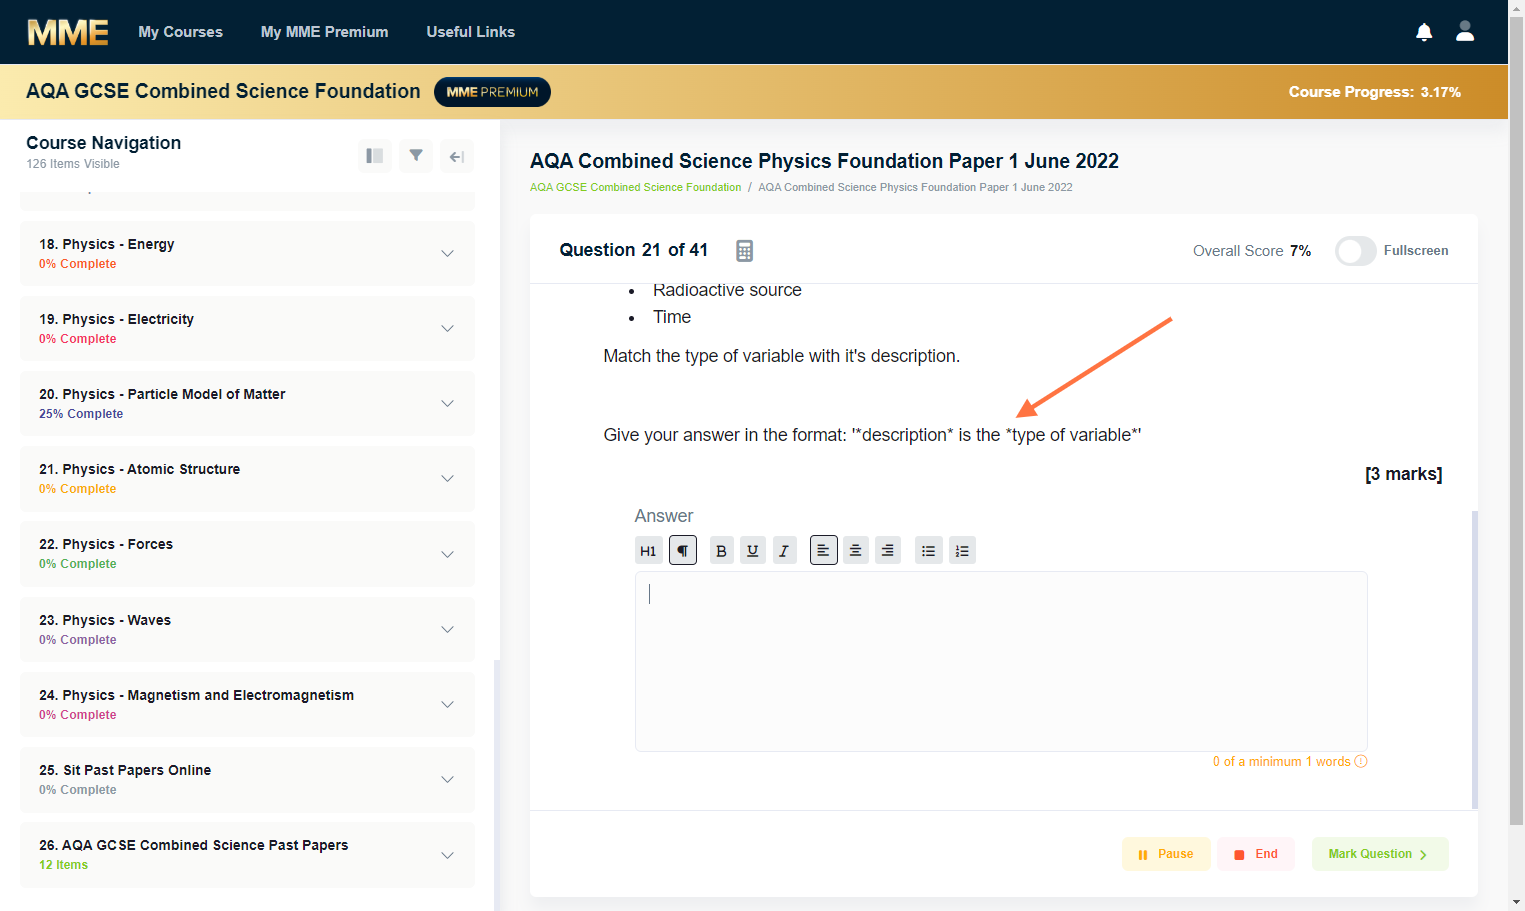Image resolution: width=1525 pixels, height=911 pixels.
Task: Click the minimum words info icon
Action: (x=1361, y=761)
